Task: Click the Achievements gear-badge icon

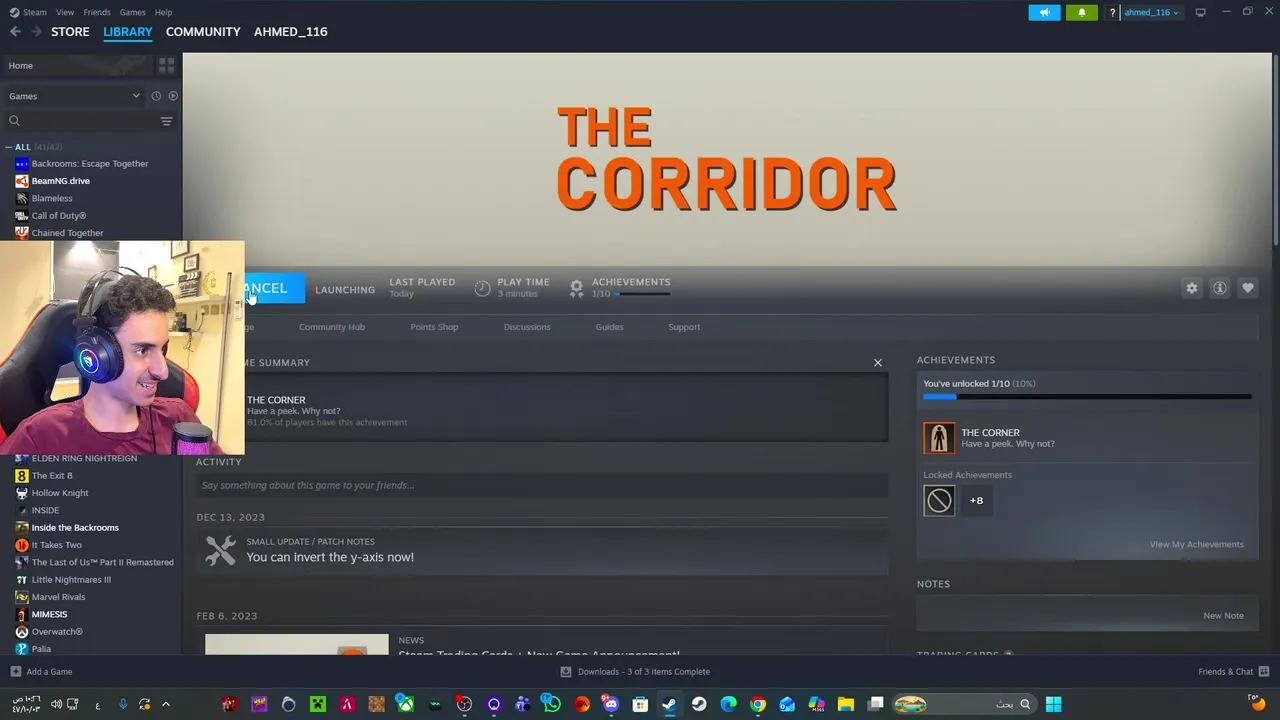Action: (576, 288)
